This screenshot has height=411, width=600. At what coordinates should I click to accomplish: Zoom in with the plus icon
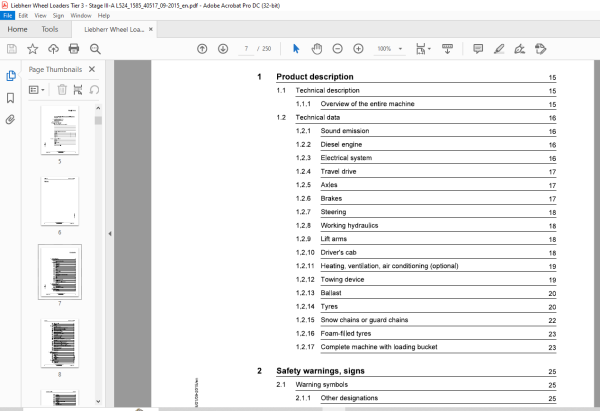(358, 49)
